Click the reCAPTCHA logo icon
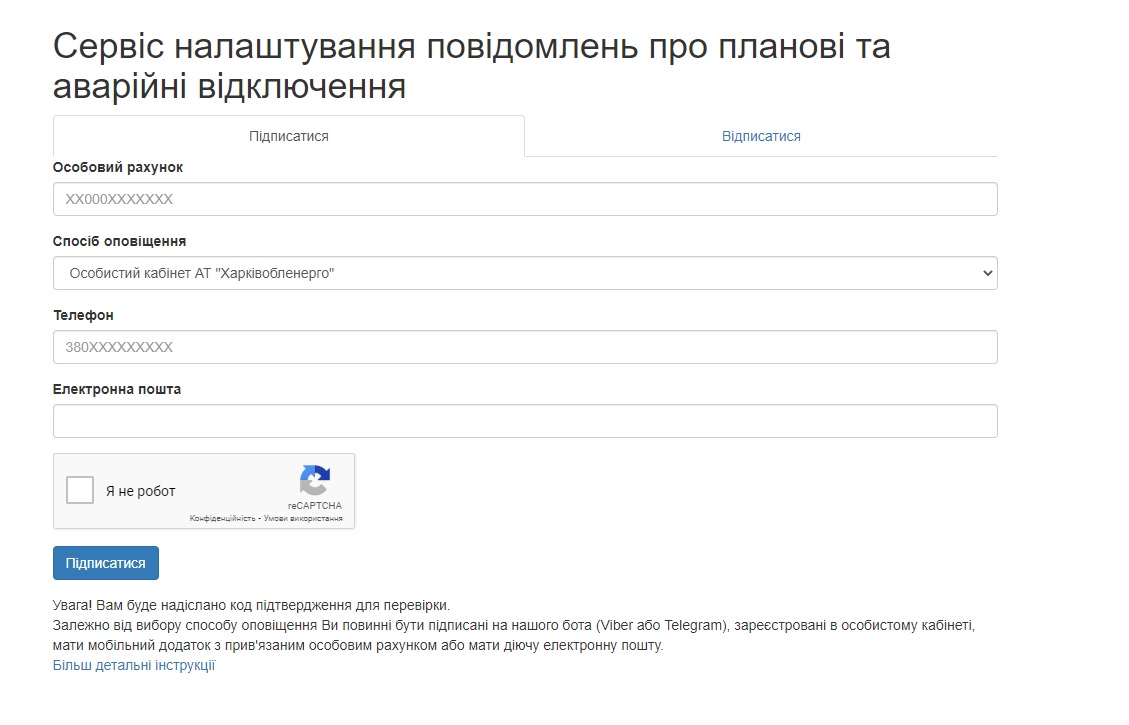The width and height of the screenshot is (1129, 725). pos(314,480)
